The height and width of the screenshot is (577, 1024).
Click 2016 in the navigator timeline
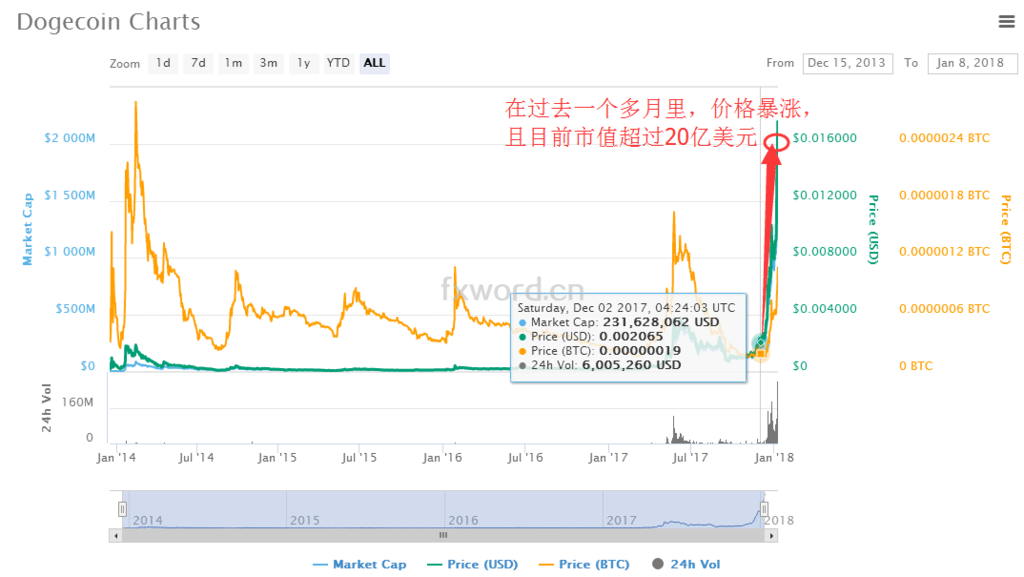coord(463,520)
